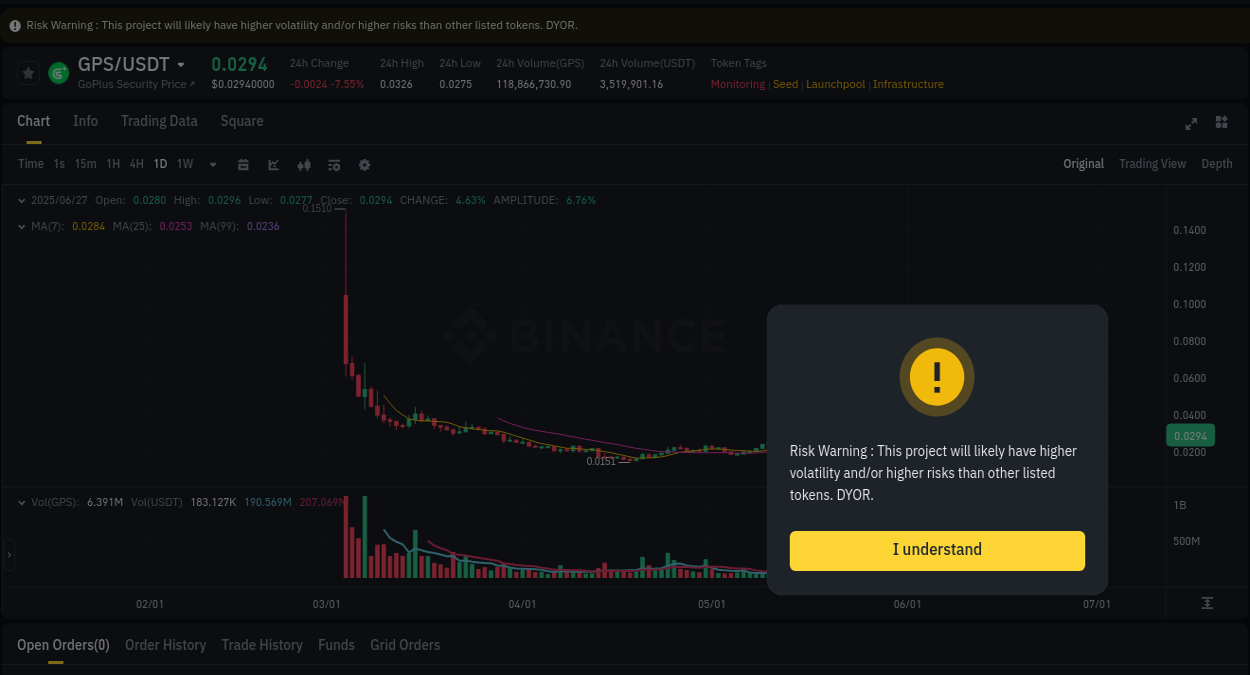Select the 4H timeframe

point(136,164)
